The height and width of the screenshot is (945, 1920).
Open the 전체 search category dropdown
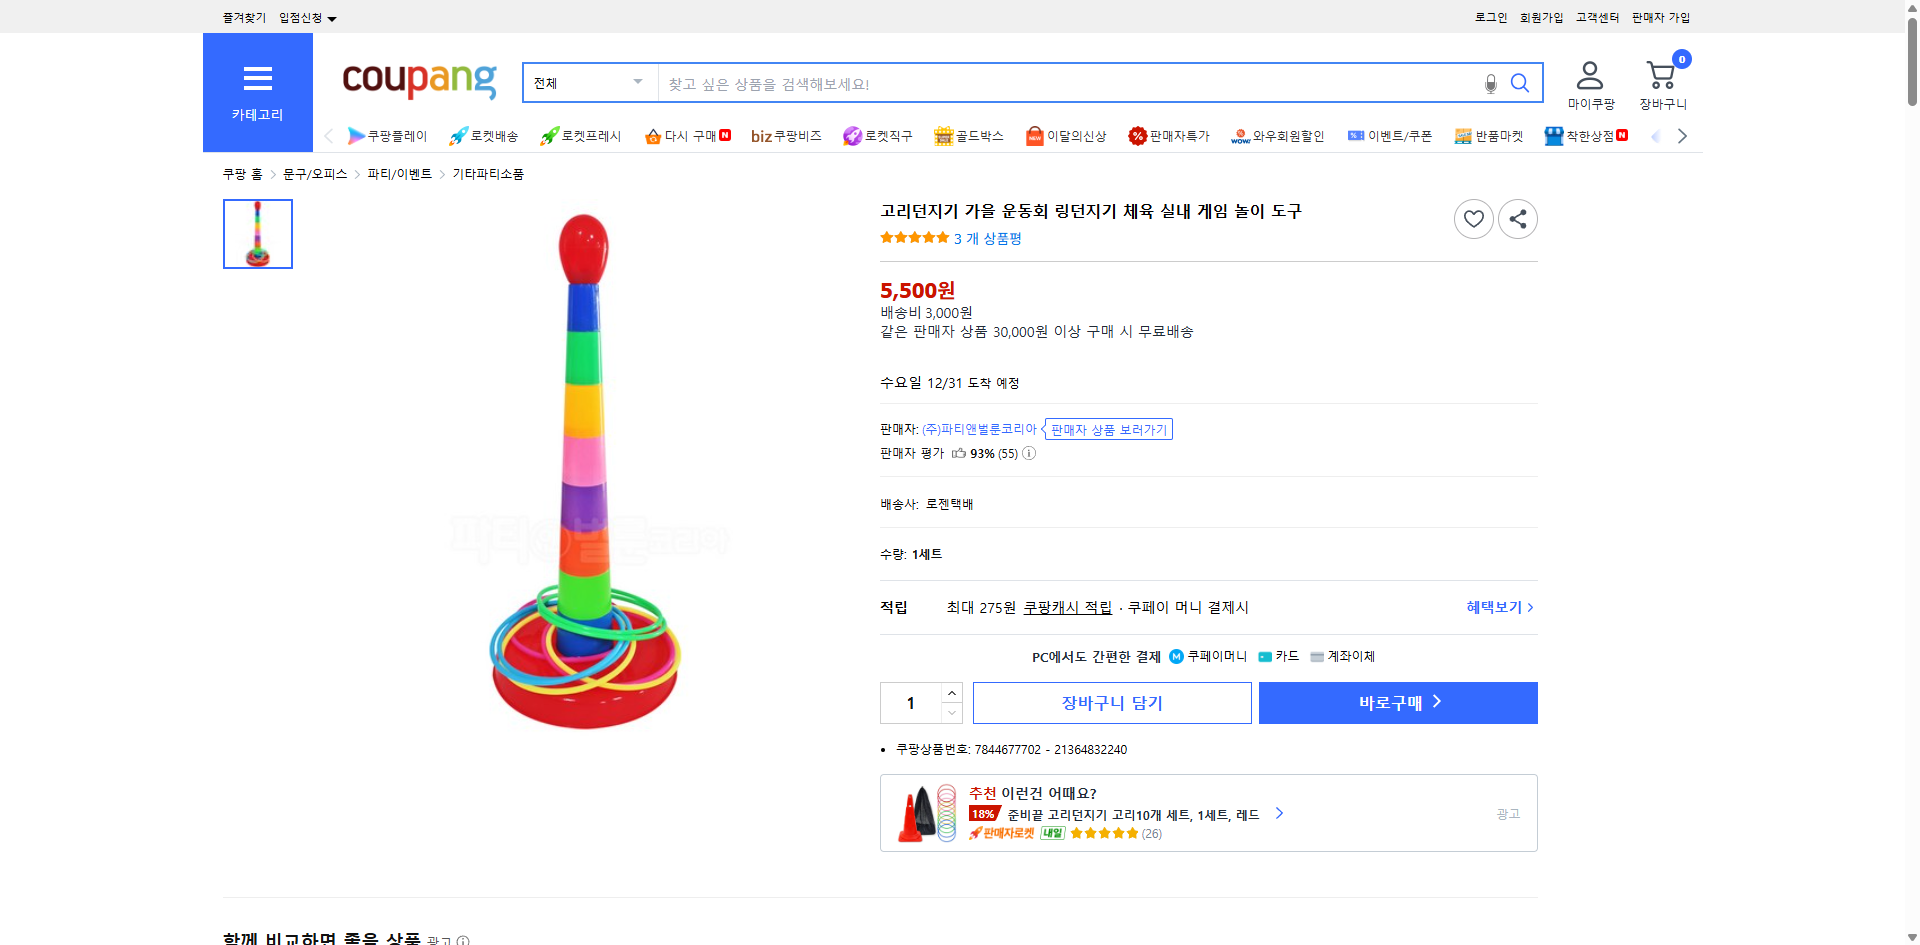click(x=588, y=83)
